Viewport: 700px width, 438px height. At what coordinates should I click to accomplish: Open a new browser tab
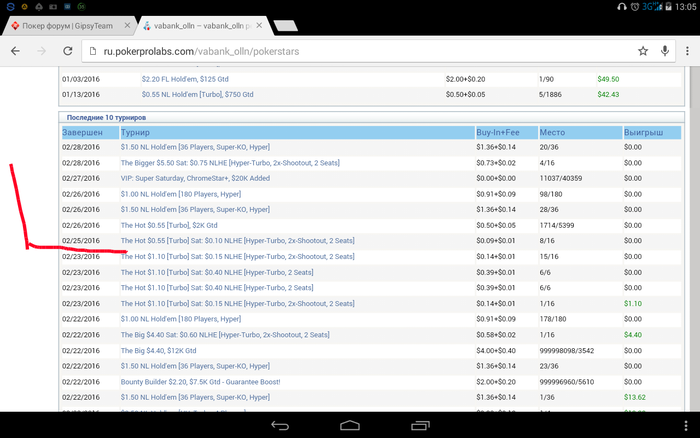point(286,26)
